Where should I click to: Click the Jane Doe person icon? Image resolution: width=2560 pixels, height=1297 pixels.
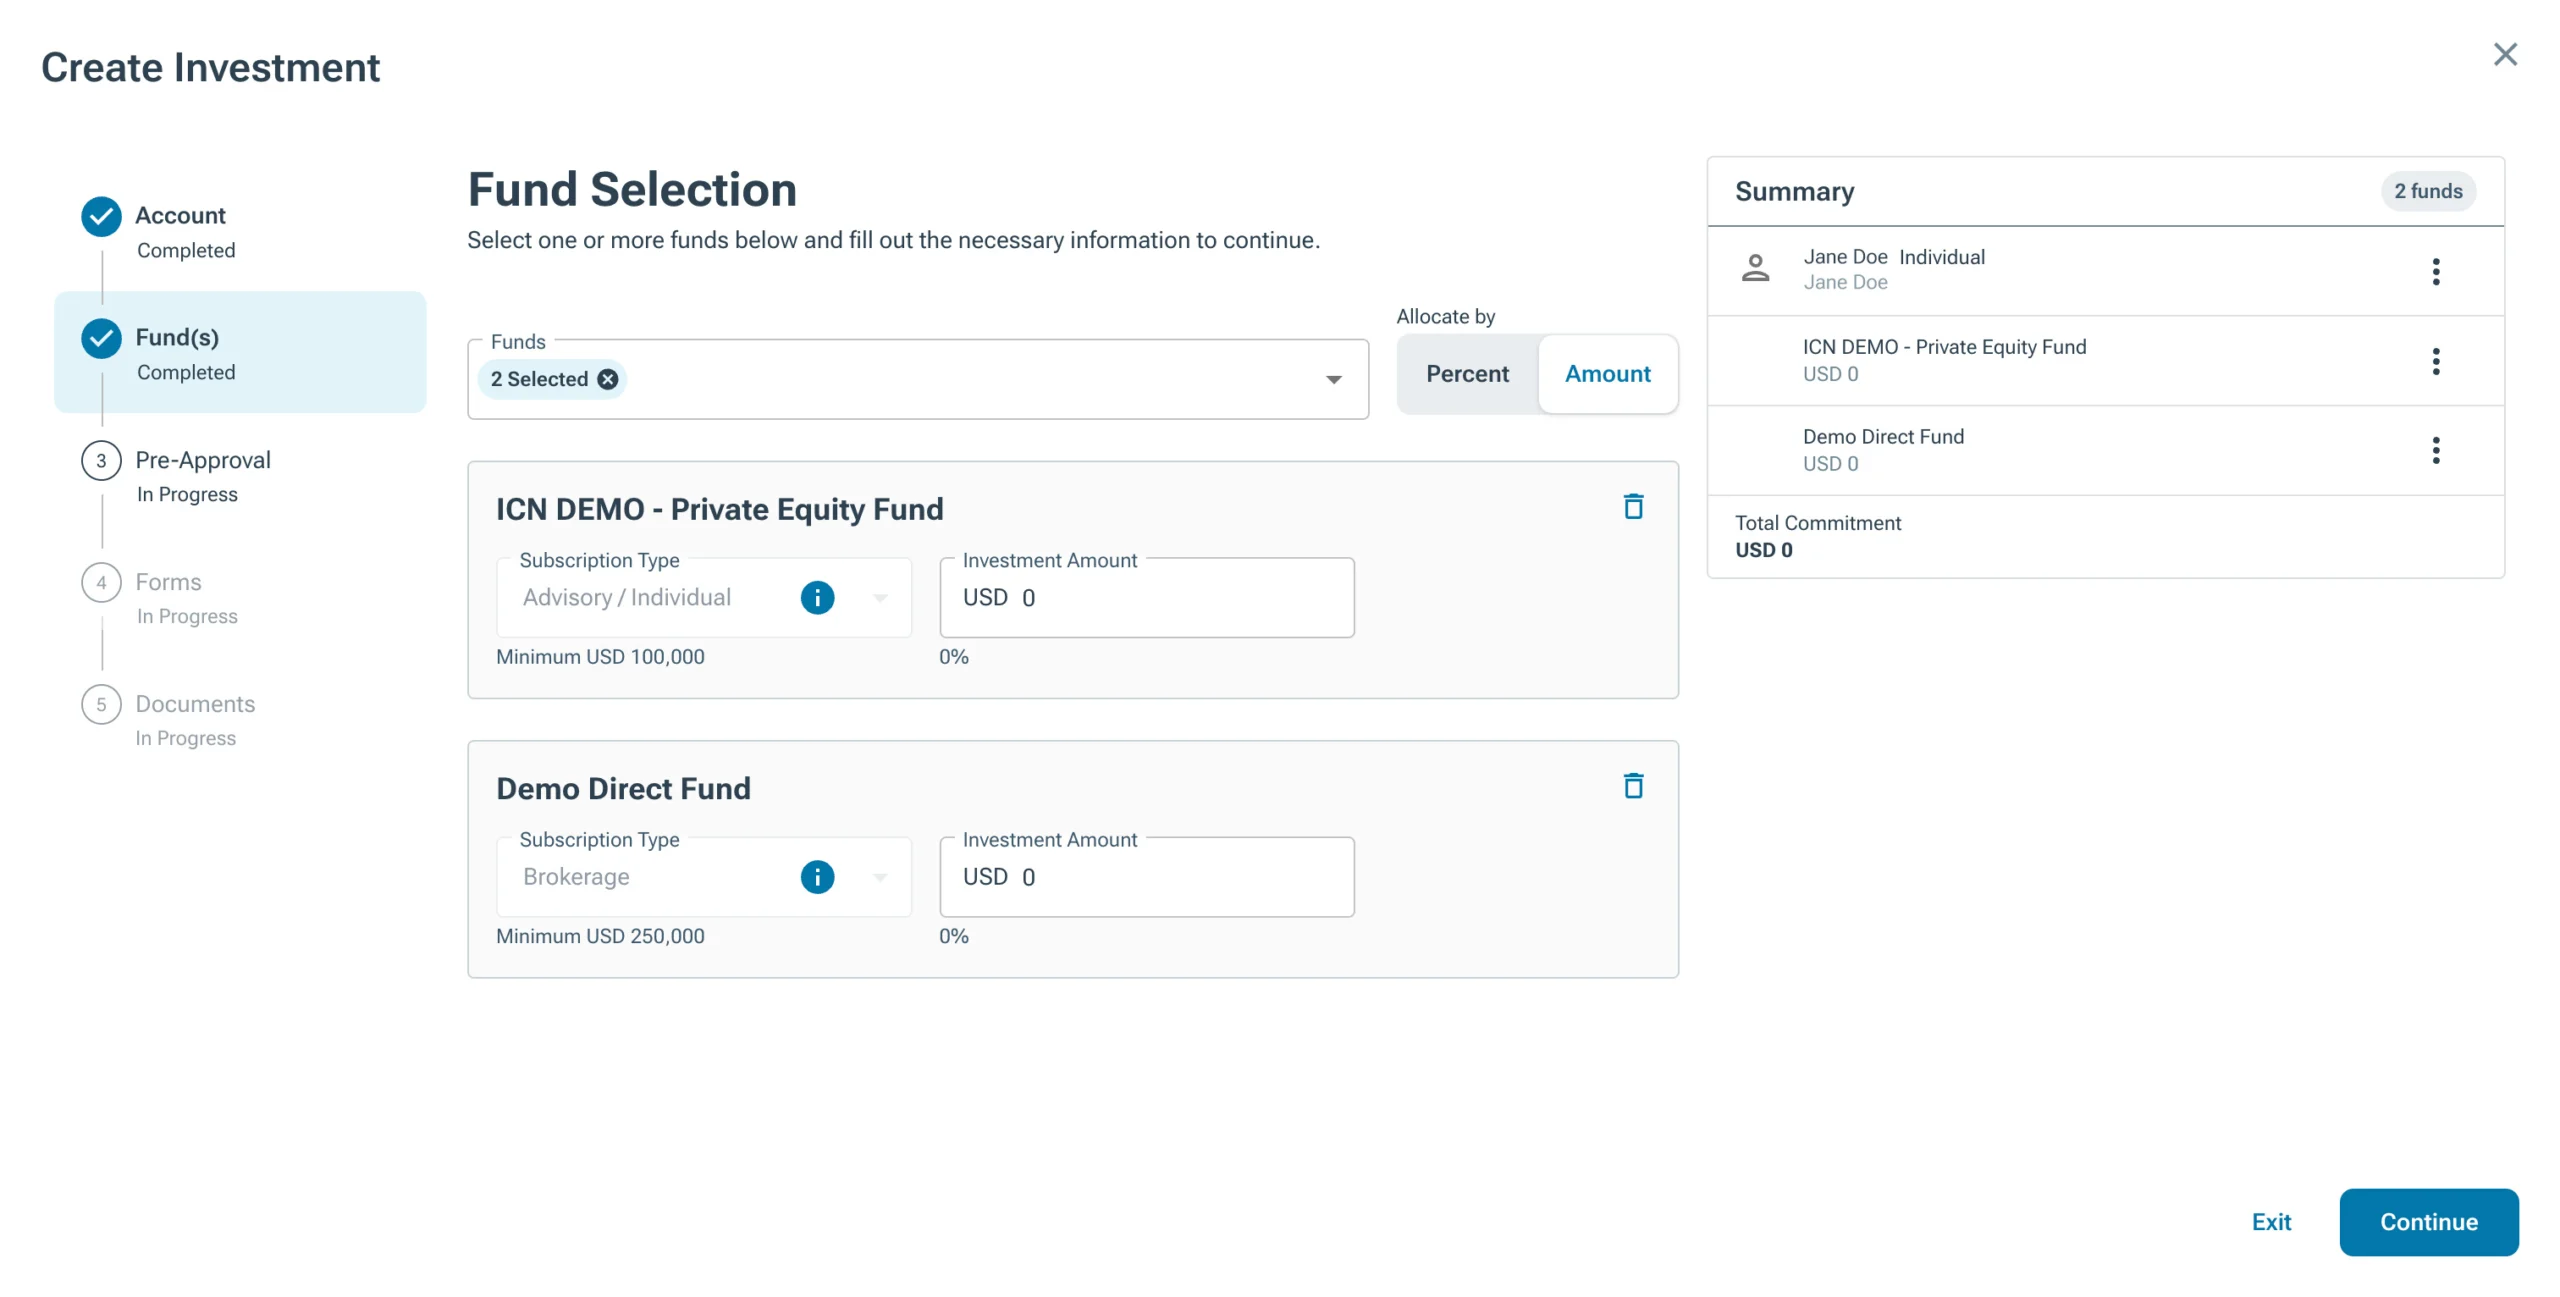pos(1755,268)
